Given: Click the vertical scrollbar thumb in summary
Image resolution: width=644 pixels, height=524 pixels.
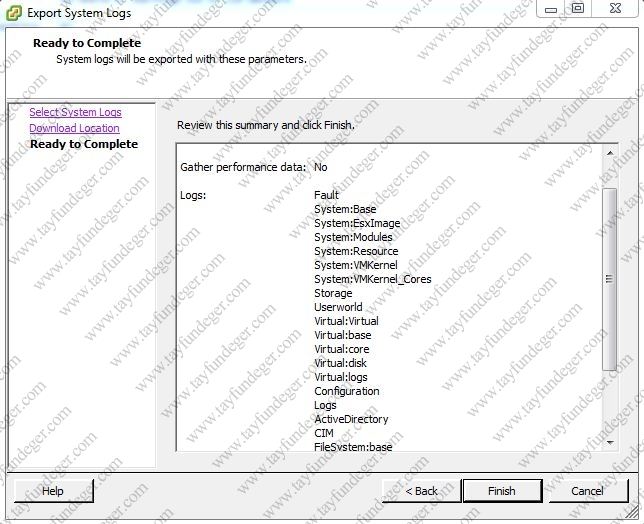Looking at the screenshot, I should 610,279.
